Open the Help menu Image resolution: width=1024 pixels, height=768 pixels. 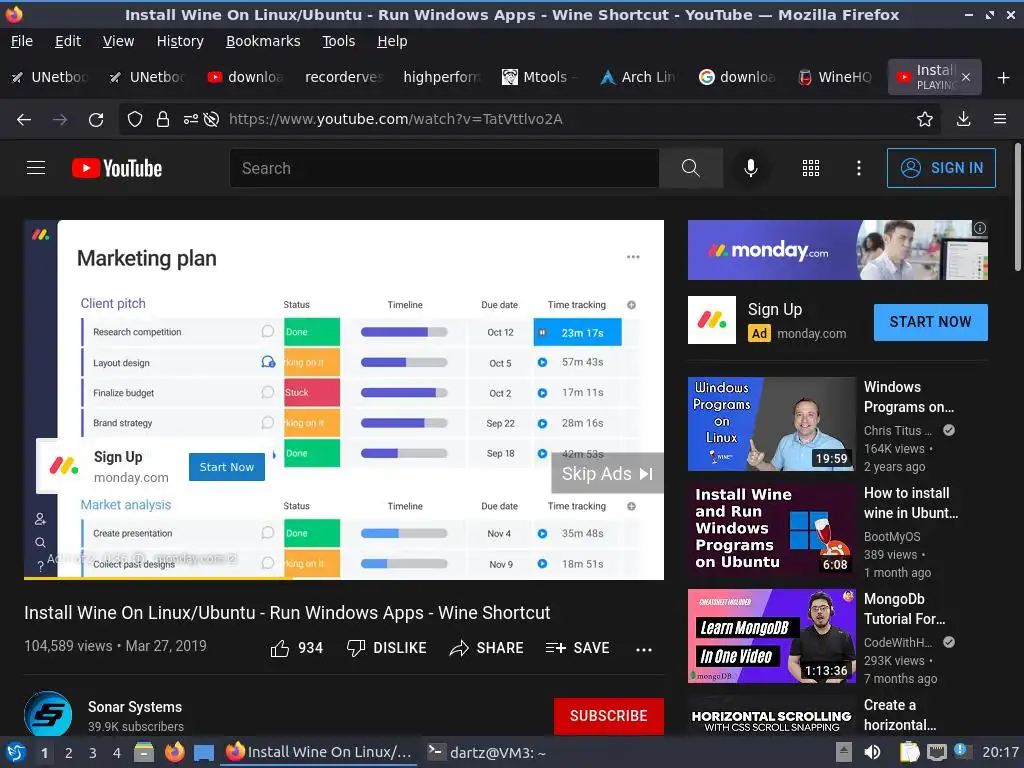392,41
